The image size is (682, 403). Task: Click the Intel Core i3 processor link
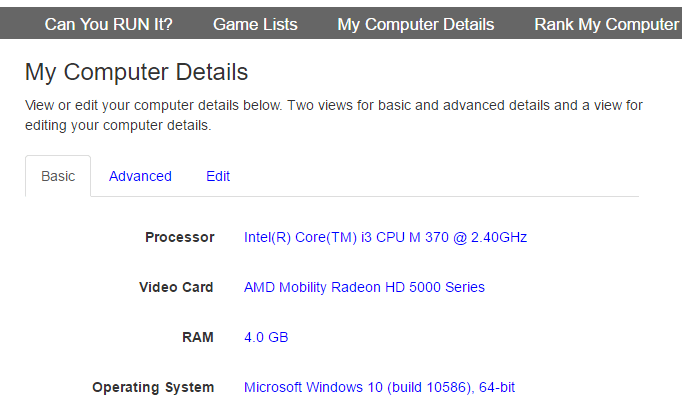pyautogui.click(x=385, y=237)
